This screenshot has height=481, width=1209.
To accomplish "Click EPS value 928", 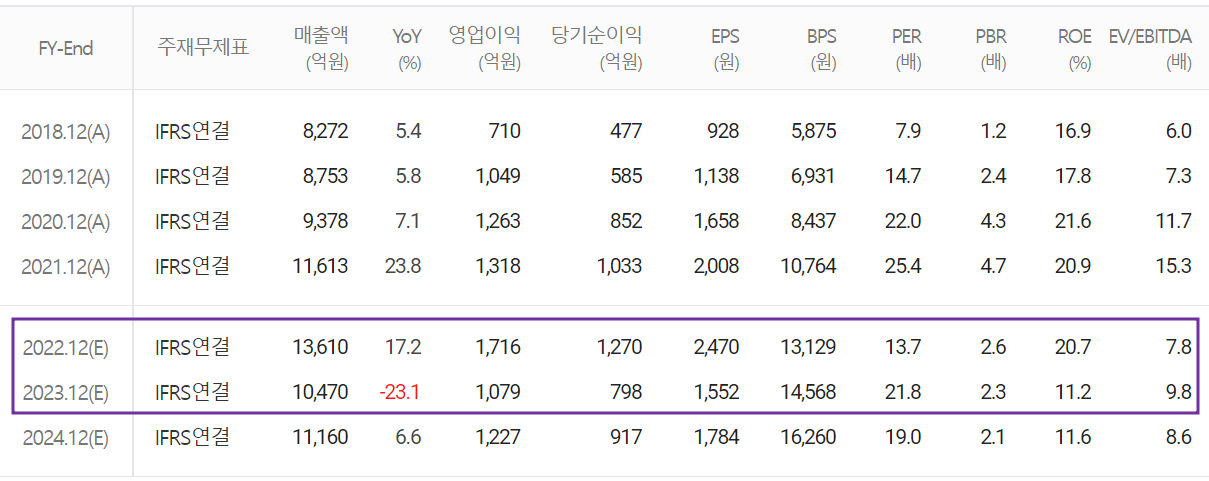I will (722, 131).
